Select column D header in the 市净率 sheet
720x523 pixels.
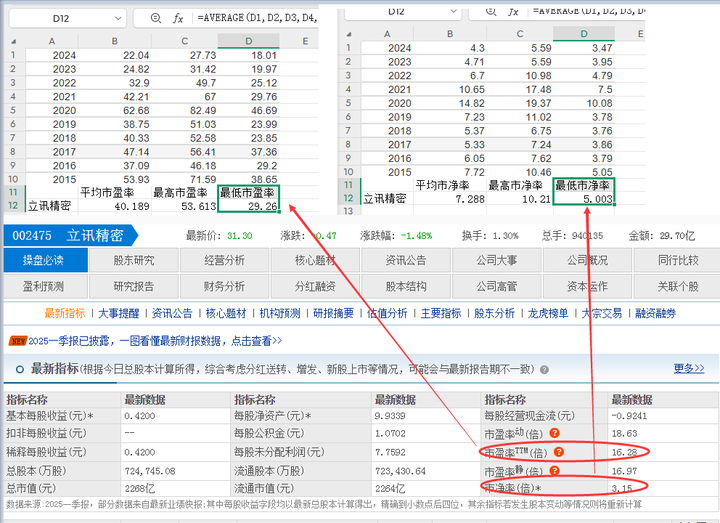pyautogui.click(x=584, y=34)
